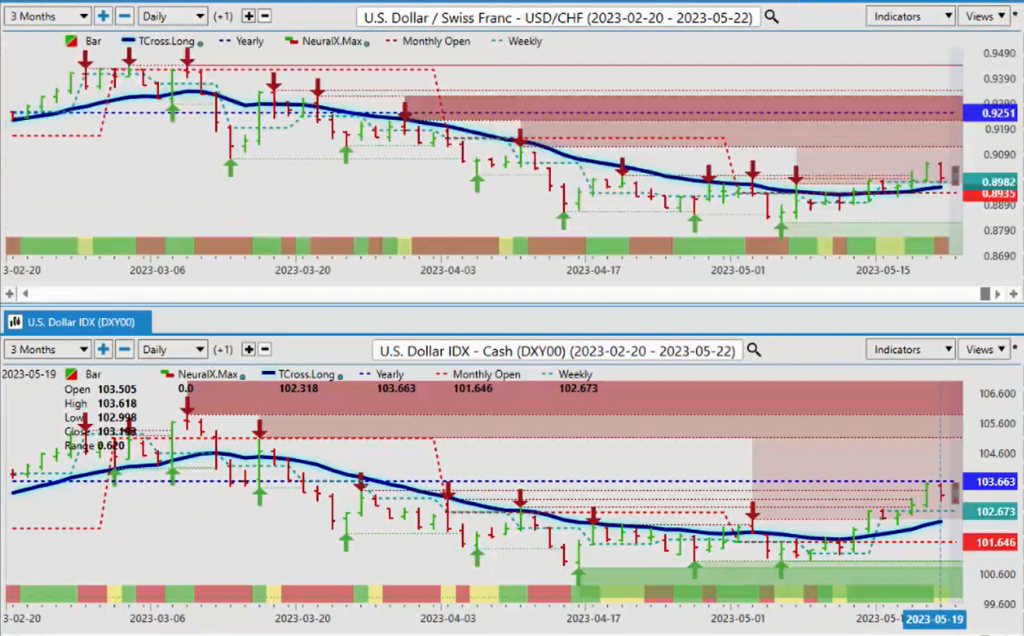The width and height of the screenshot is (1024, 636).
Task: Open the 3 Months range dropdown in USD/CHF chart
Action: pos(48,16)
